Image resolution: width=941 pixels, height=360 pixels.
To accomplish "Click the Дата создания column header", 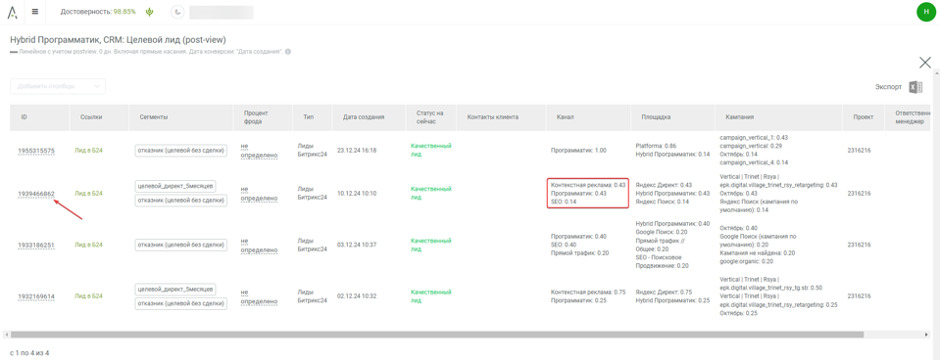I will [x=364, y=117].
